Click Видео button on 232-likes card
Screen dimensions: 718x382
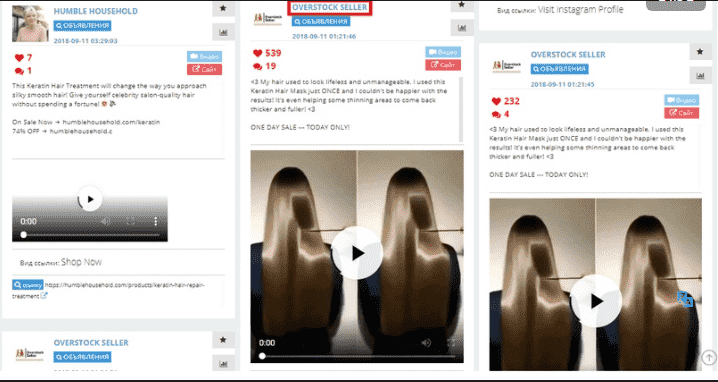(681, 100)
